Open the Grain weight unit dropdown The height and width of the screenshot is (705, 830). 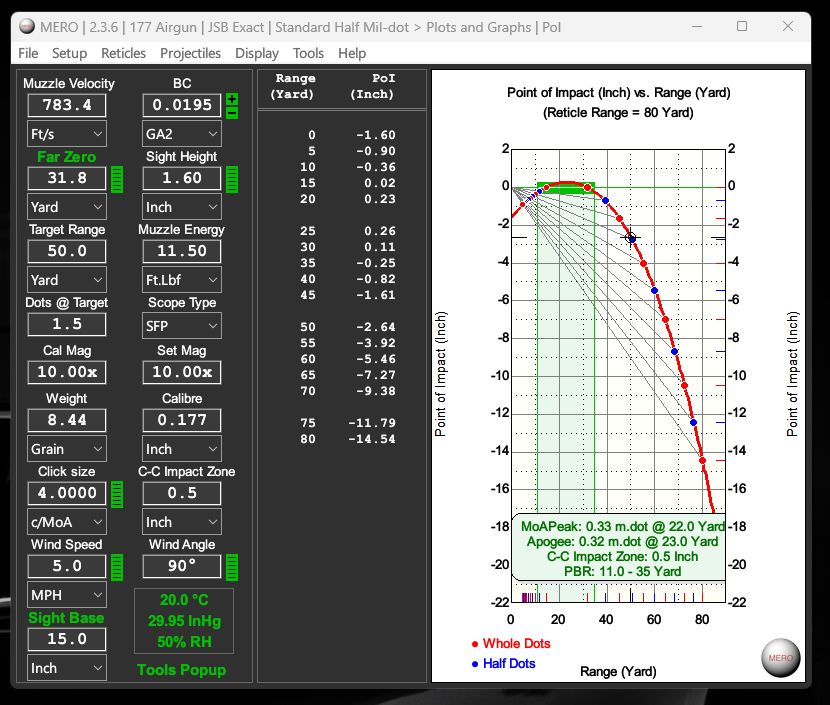point(67,449)
